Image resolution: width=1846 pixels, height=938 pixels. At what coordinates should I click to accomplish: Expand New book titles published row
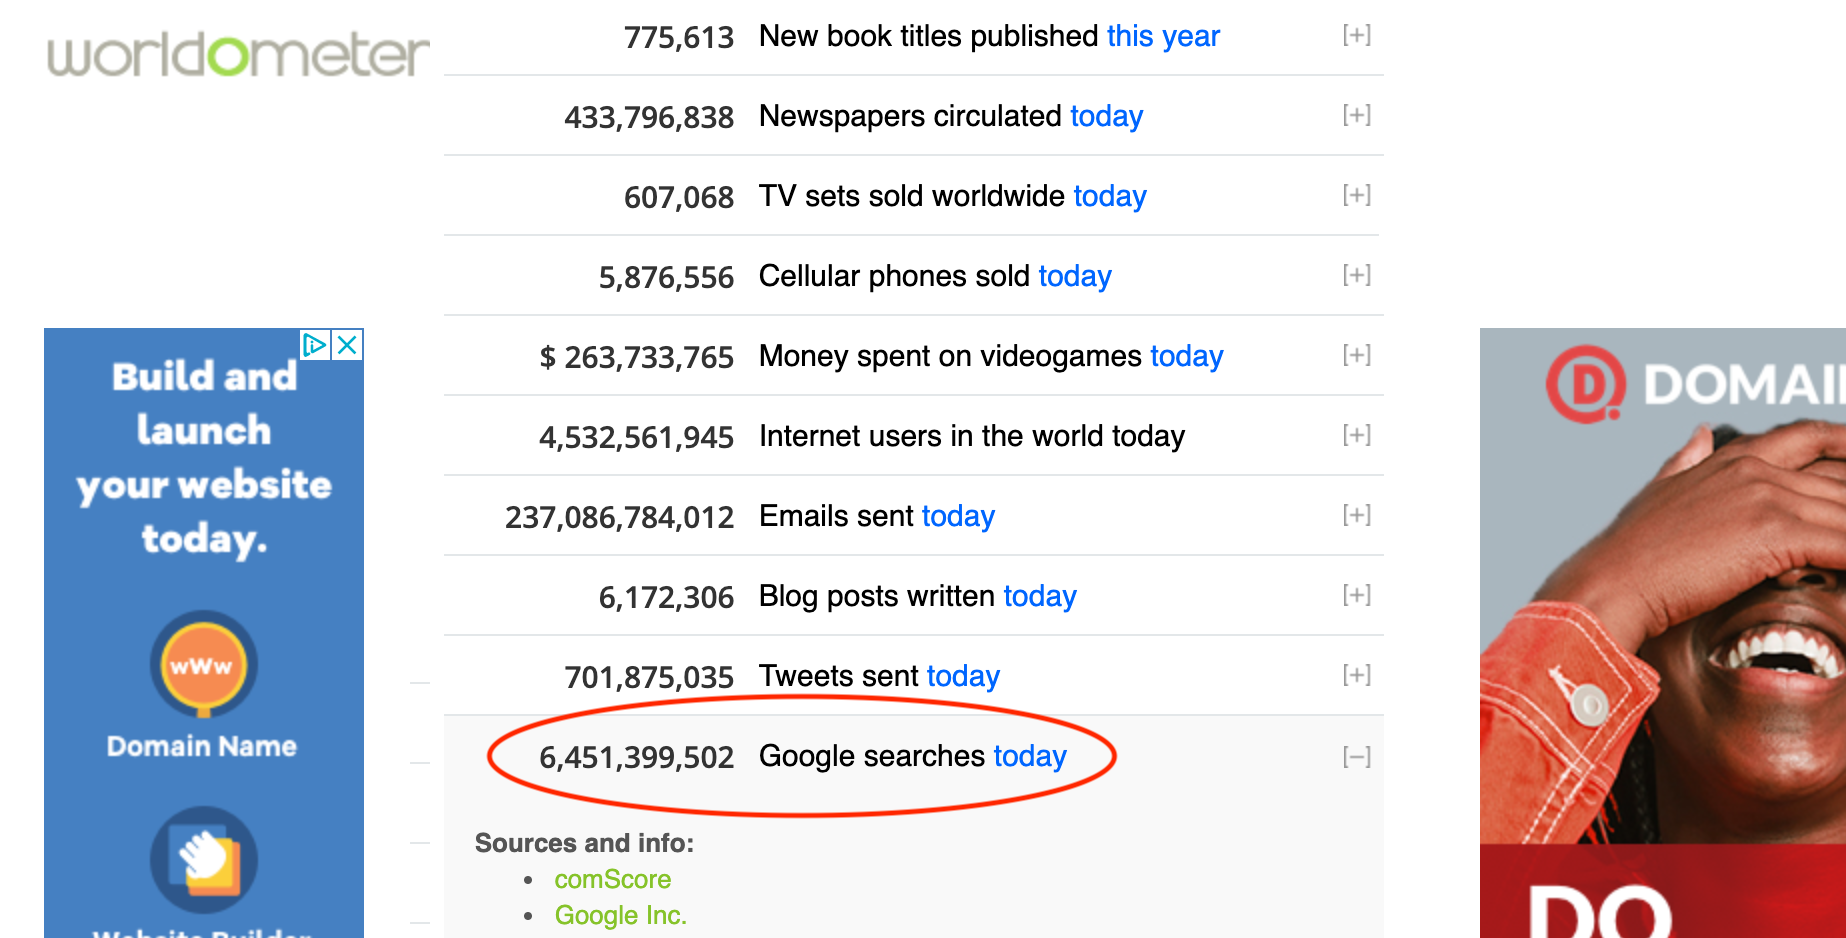coord(1357,35)
